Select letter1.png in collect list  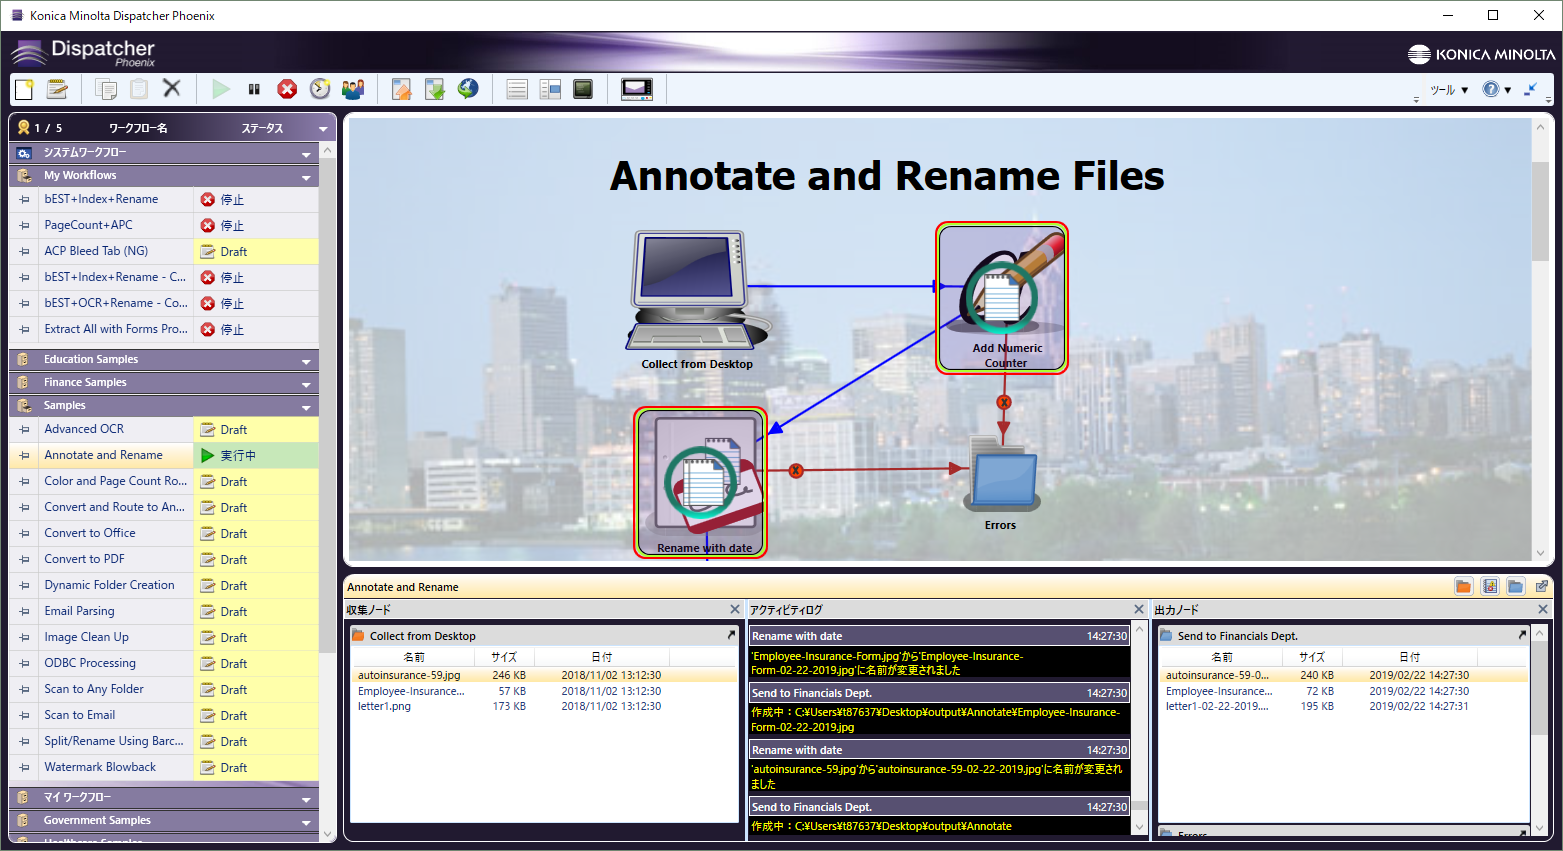(x=384, y=706)
